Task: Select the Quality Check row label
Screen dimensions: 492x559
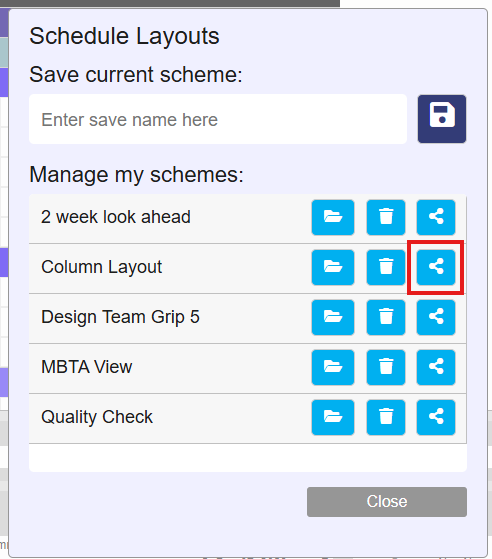Action: coord(97,417)
